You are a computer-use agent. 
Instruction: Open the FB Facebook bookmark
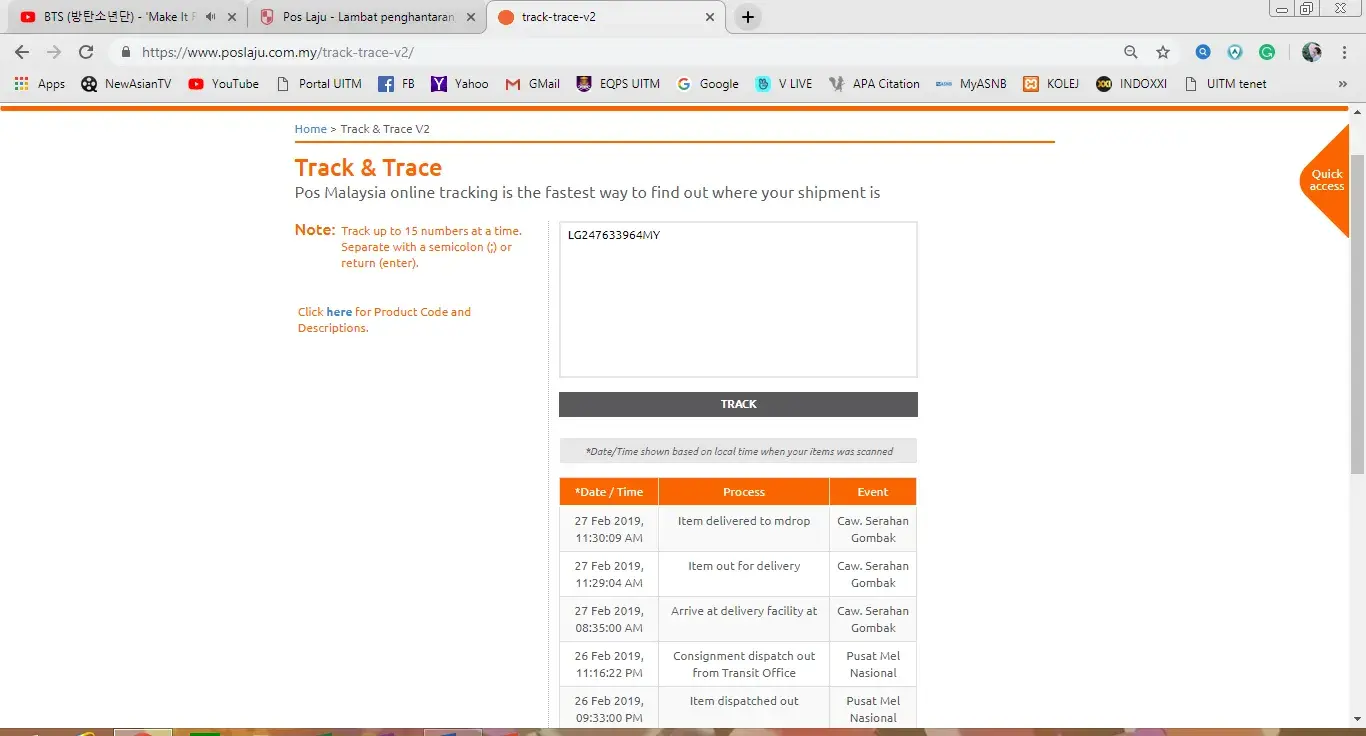click(x=397, y=84)
